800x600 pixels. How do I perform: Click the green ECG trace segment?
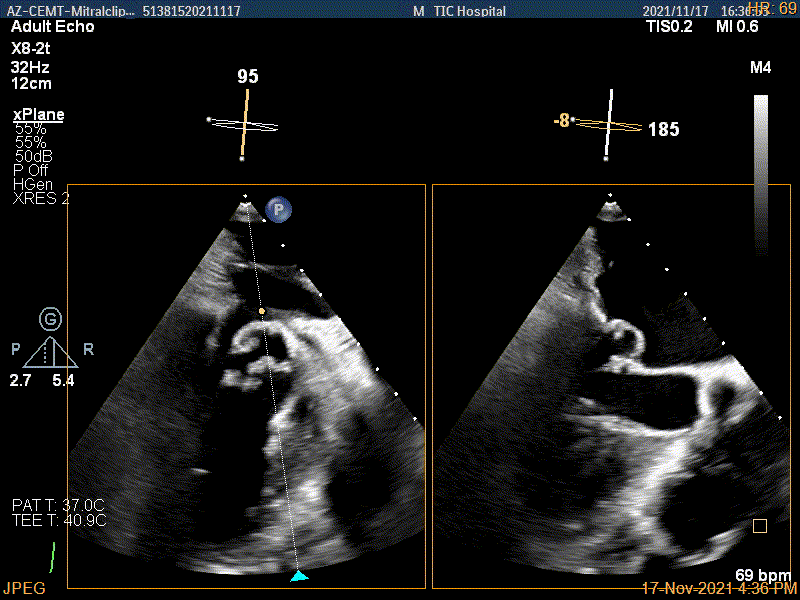pos(53,558)
